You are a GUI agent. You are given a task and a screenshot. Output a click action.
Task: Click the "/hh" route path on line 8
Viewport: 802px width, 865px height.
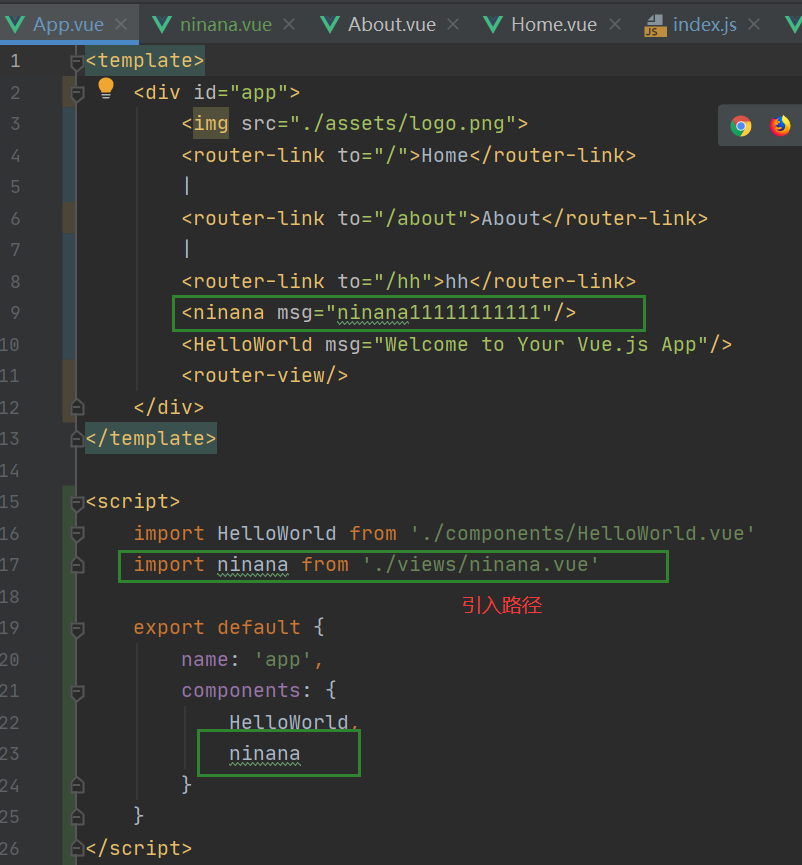(x=403, y=281)
